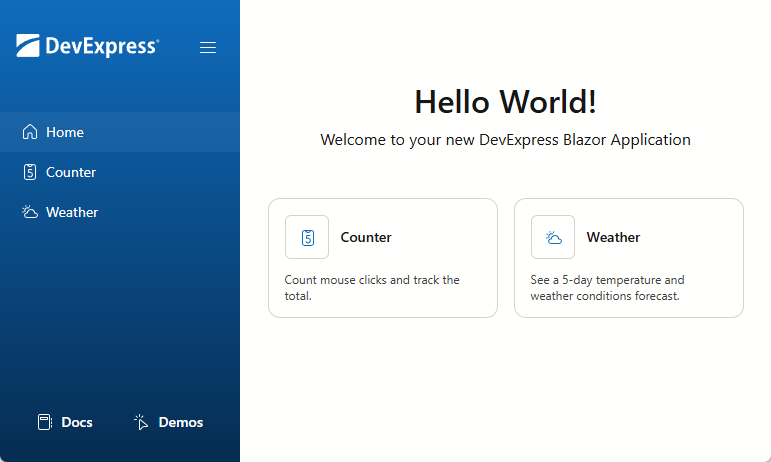Open the Demos link
Image resolution: width=771 pixels, height=462 pixels.
click(x=168, y=422)
